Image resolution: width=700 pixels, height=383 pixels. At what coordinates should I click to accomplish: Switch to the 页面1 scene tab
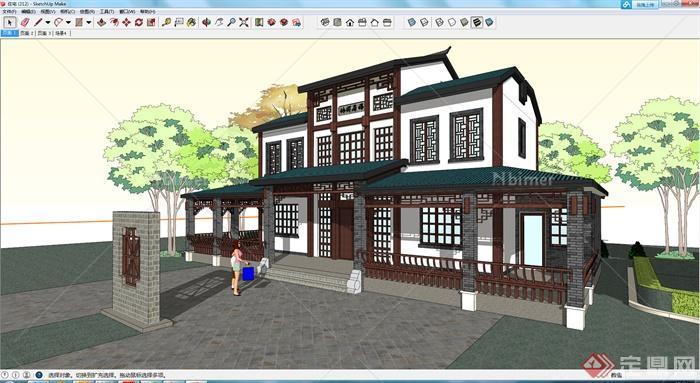[9, 33]
